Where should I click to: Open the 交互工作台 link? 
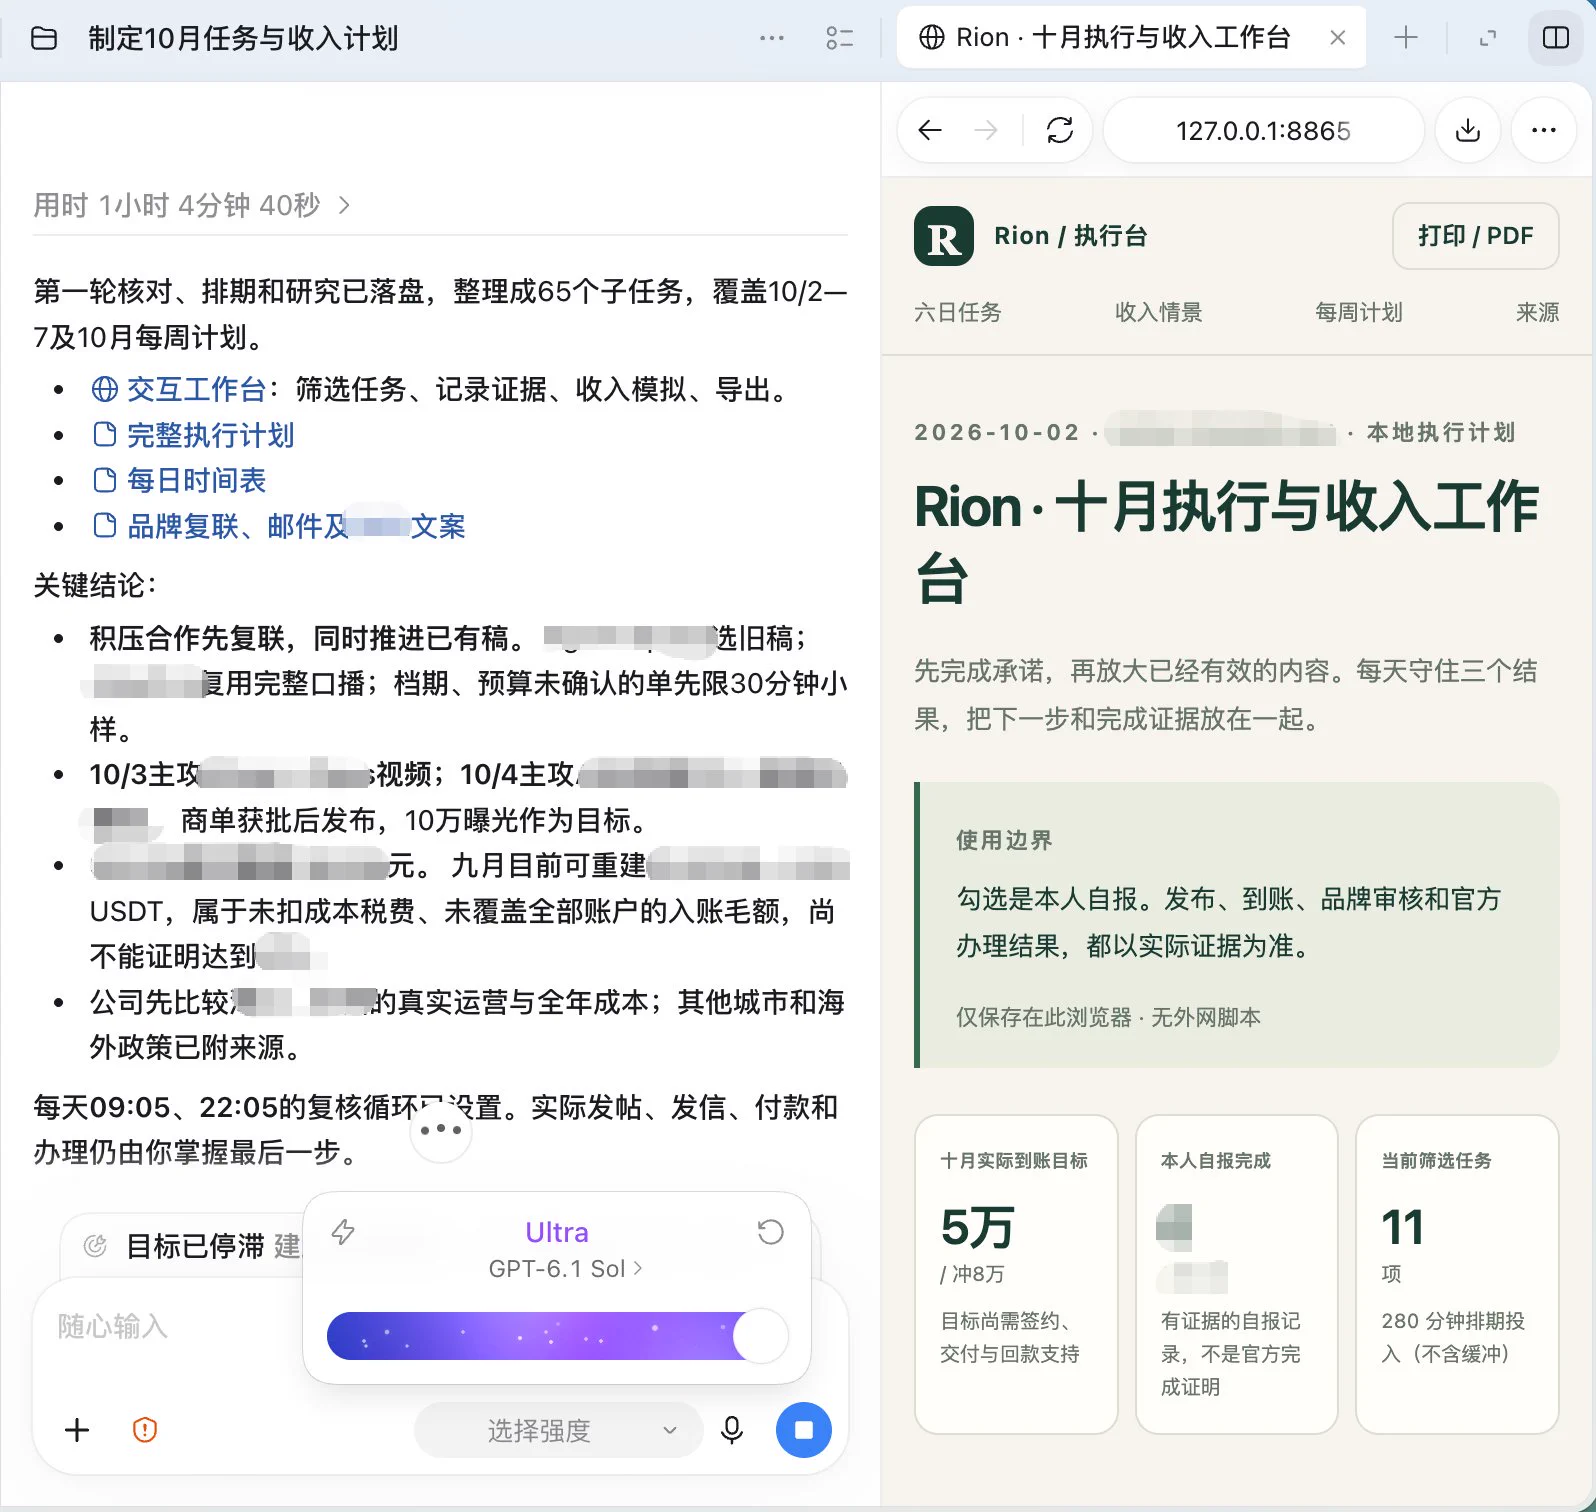coord(180,389)
